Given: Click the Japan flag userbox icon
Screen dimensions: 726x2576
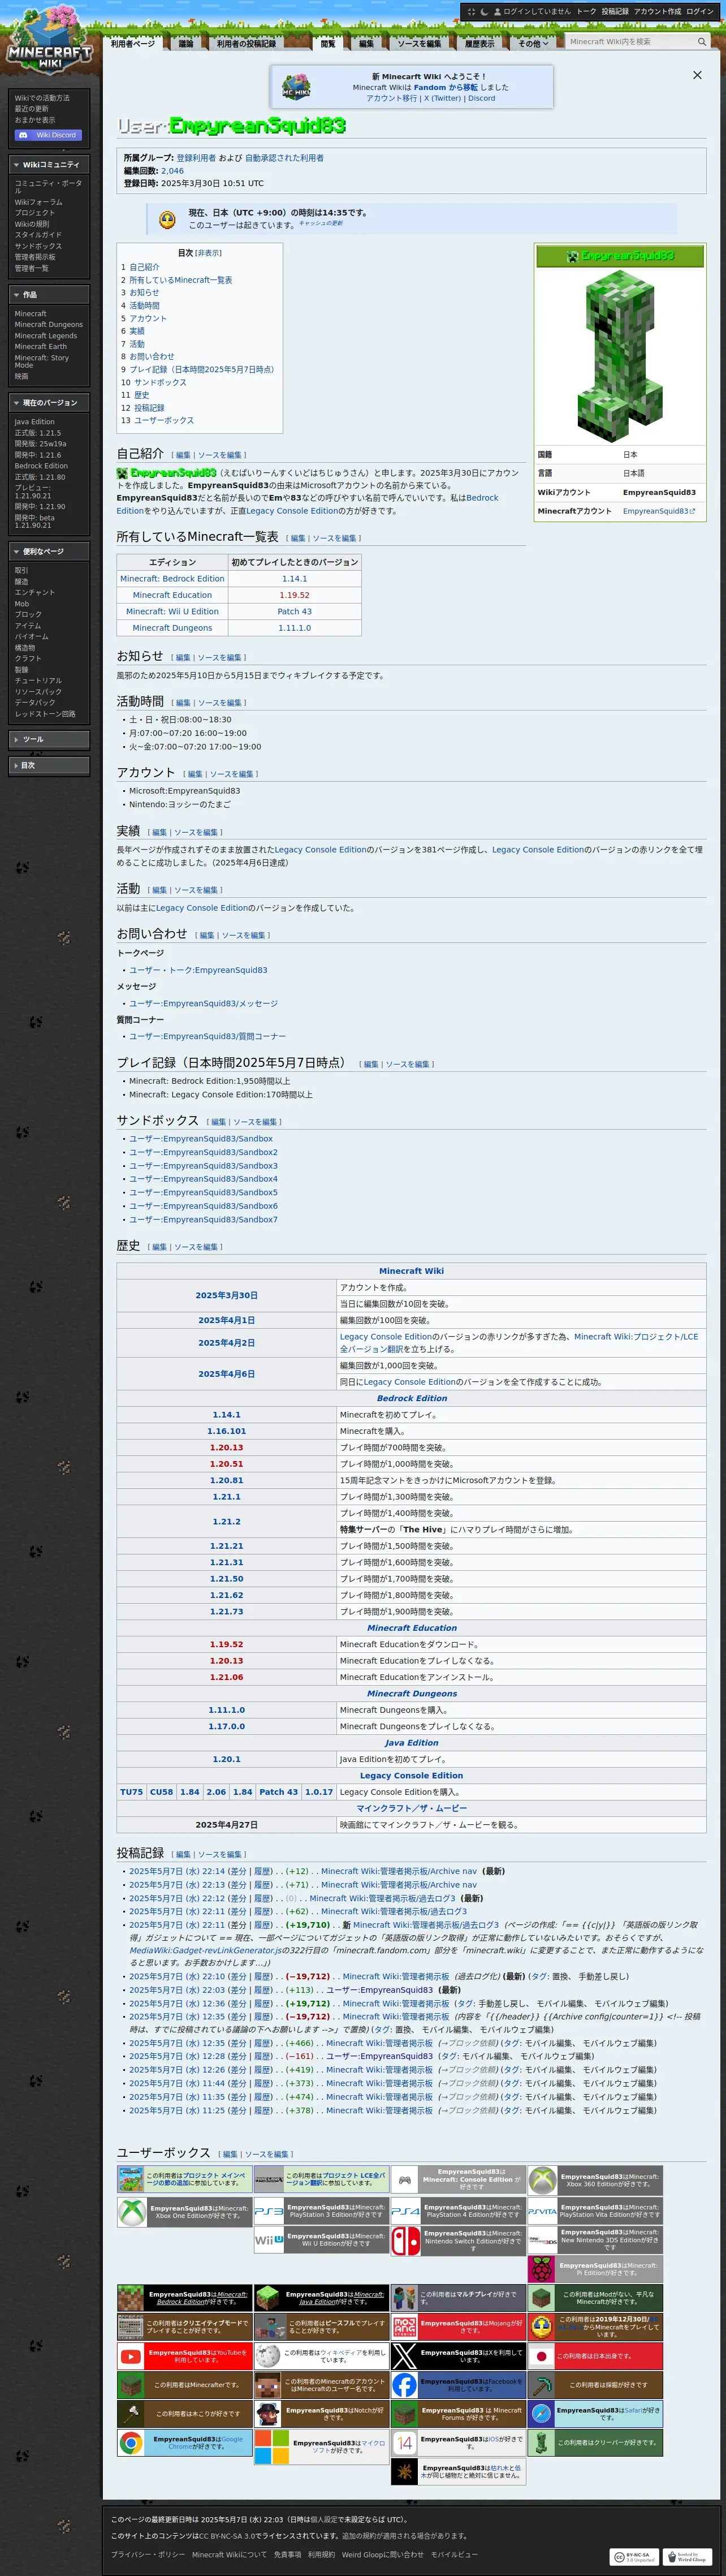Looking at the screenshot, I should click(541, 2356).
